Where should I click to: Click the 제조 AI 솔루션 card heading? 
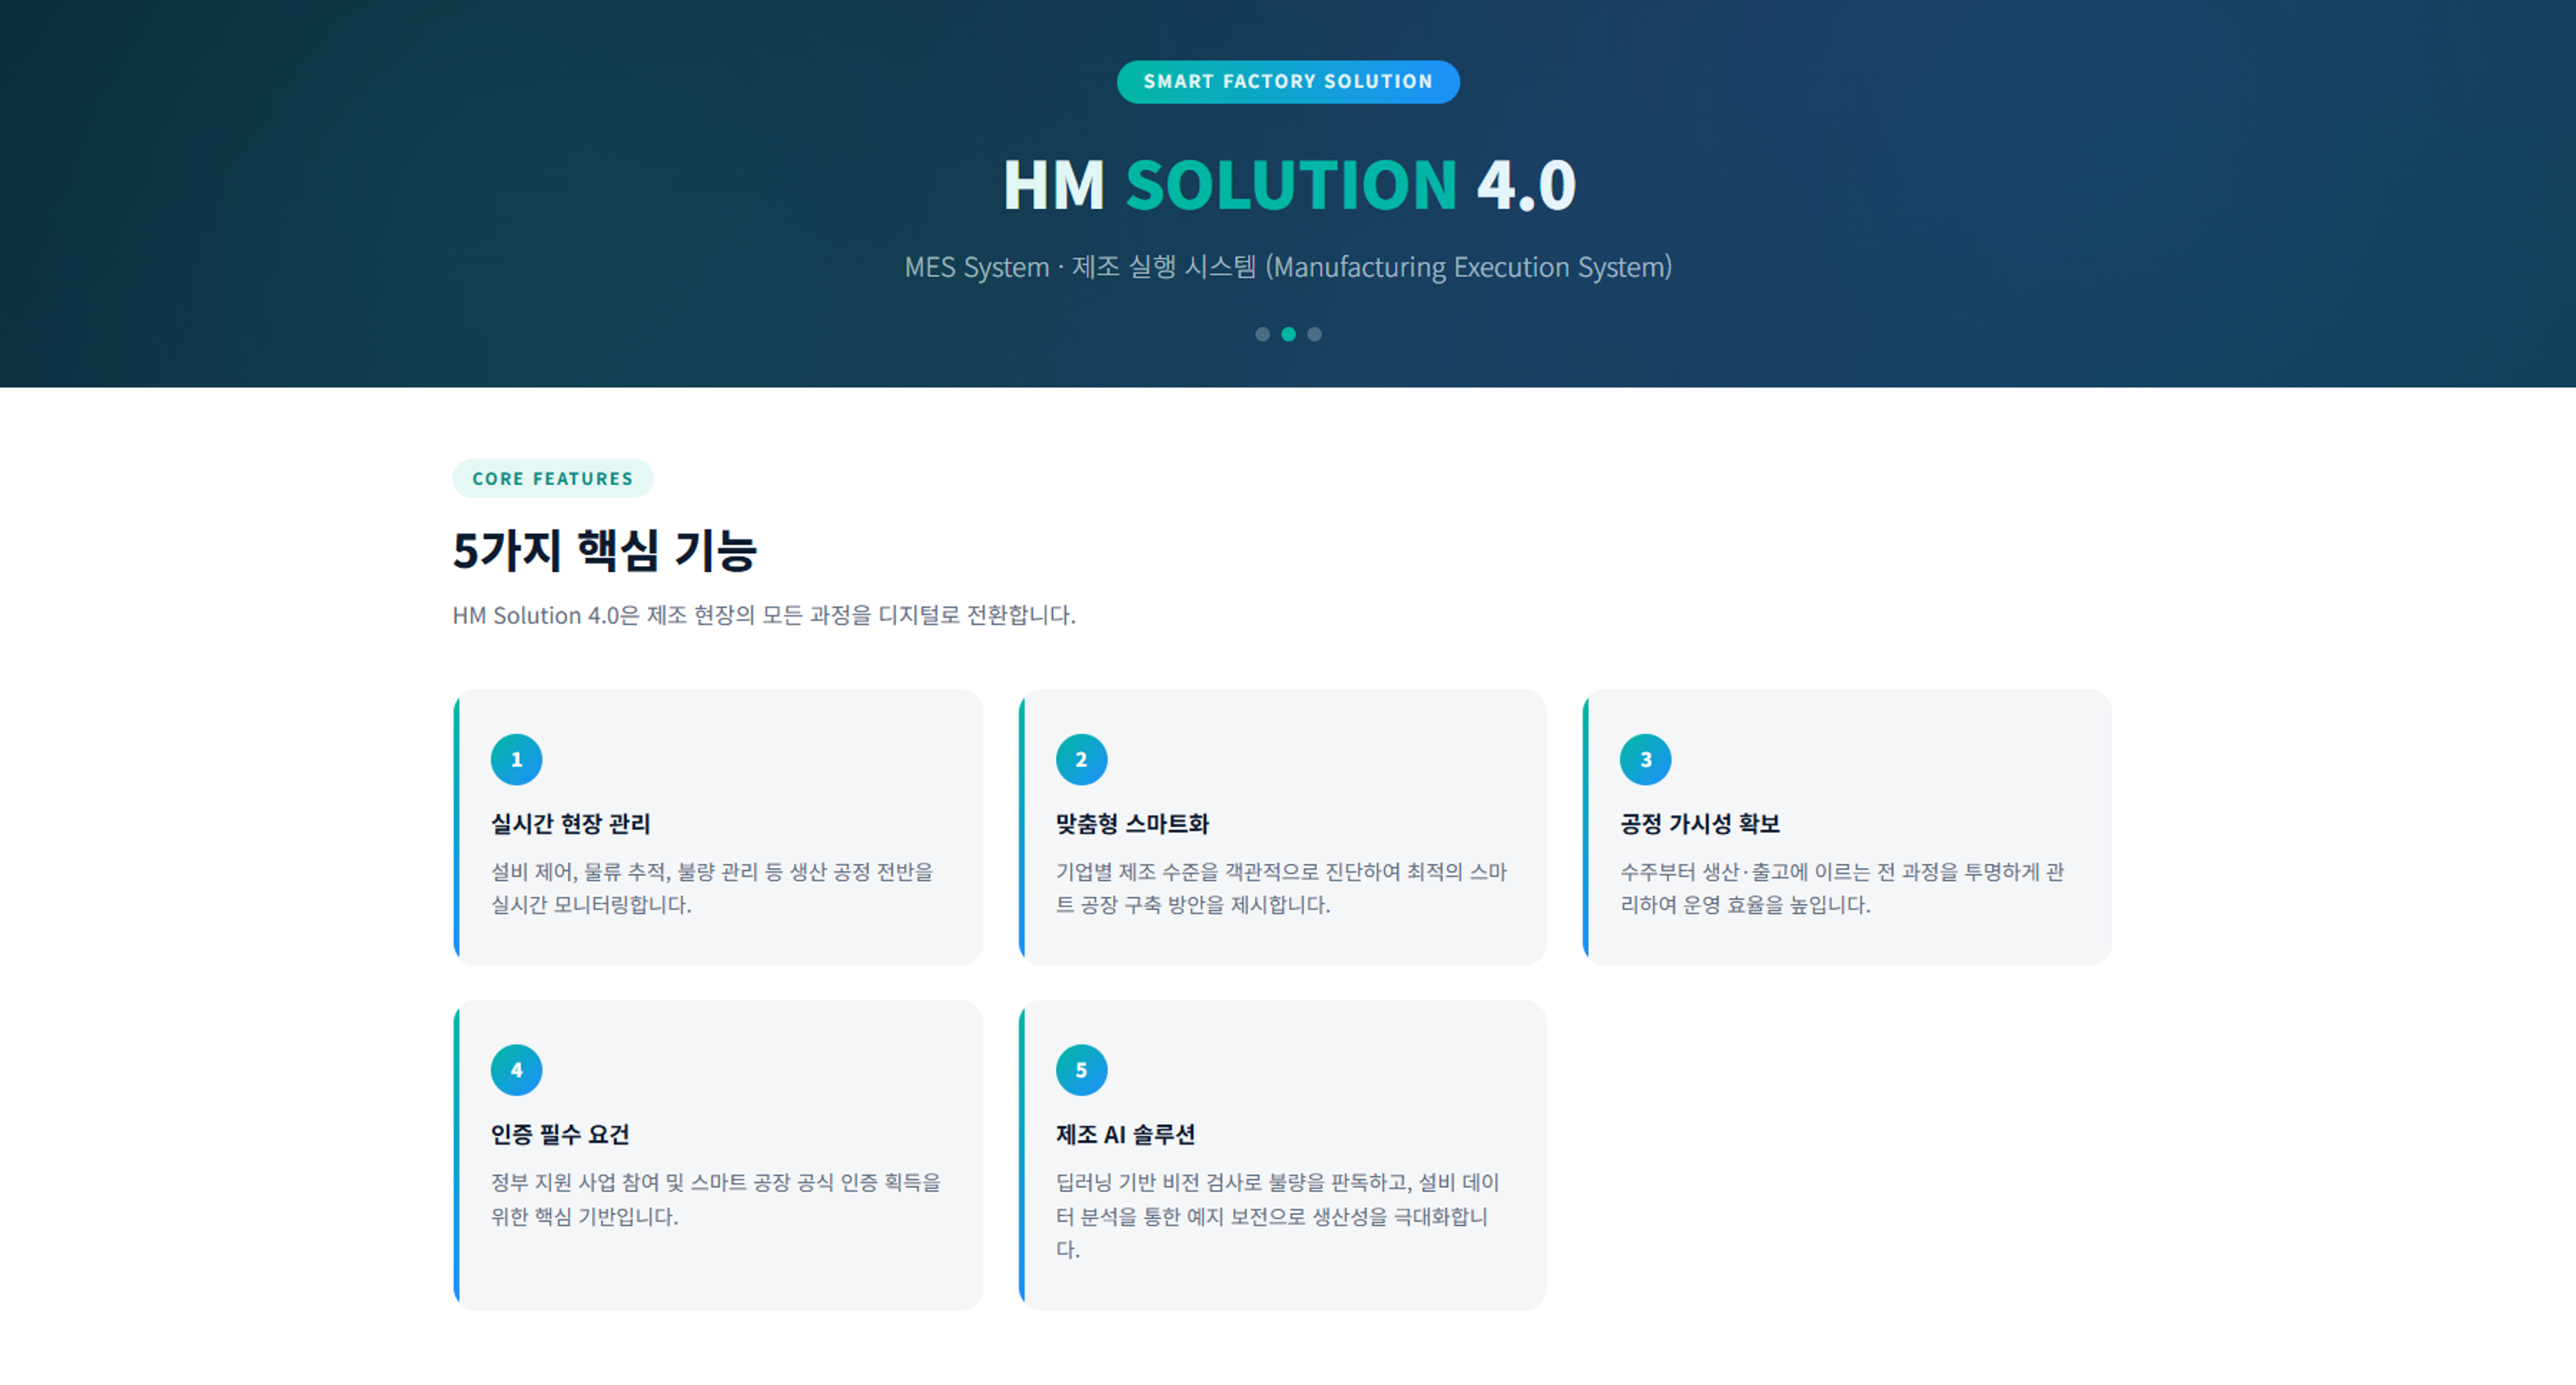[1125, 1134]
